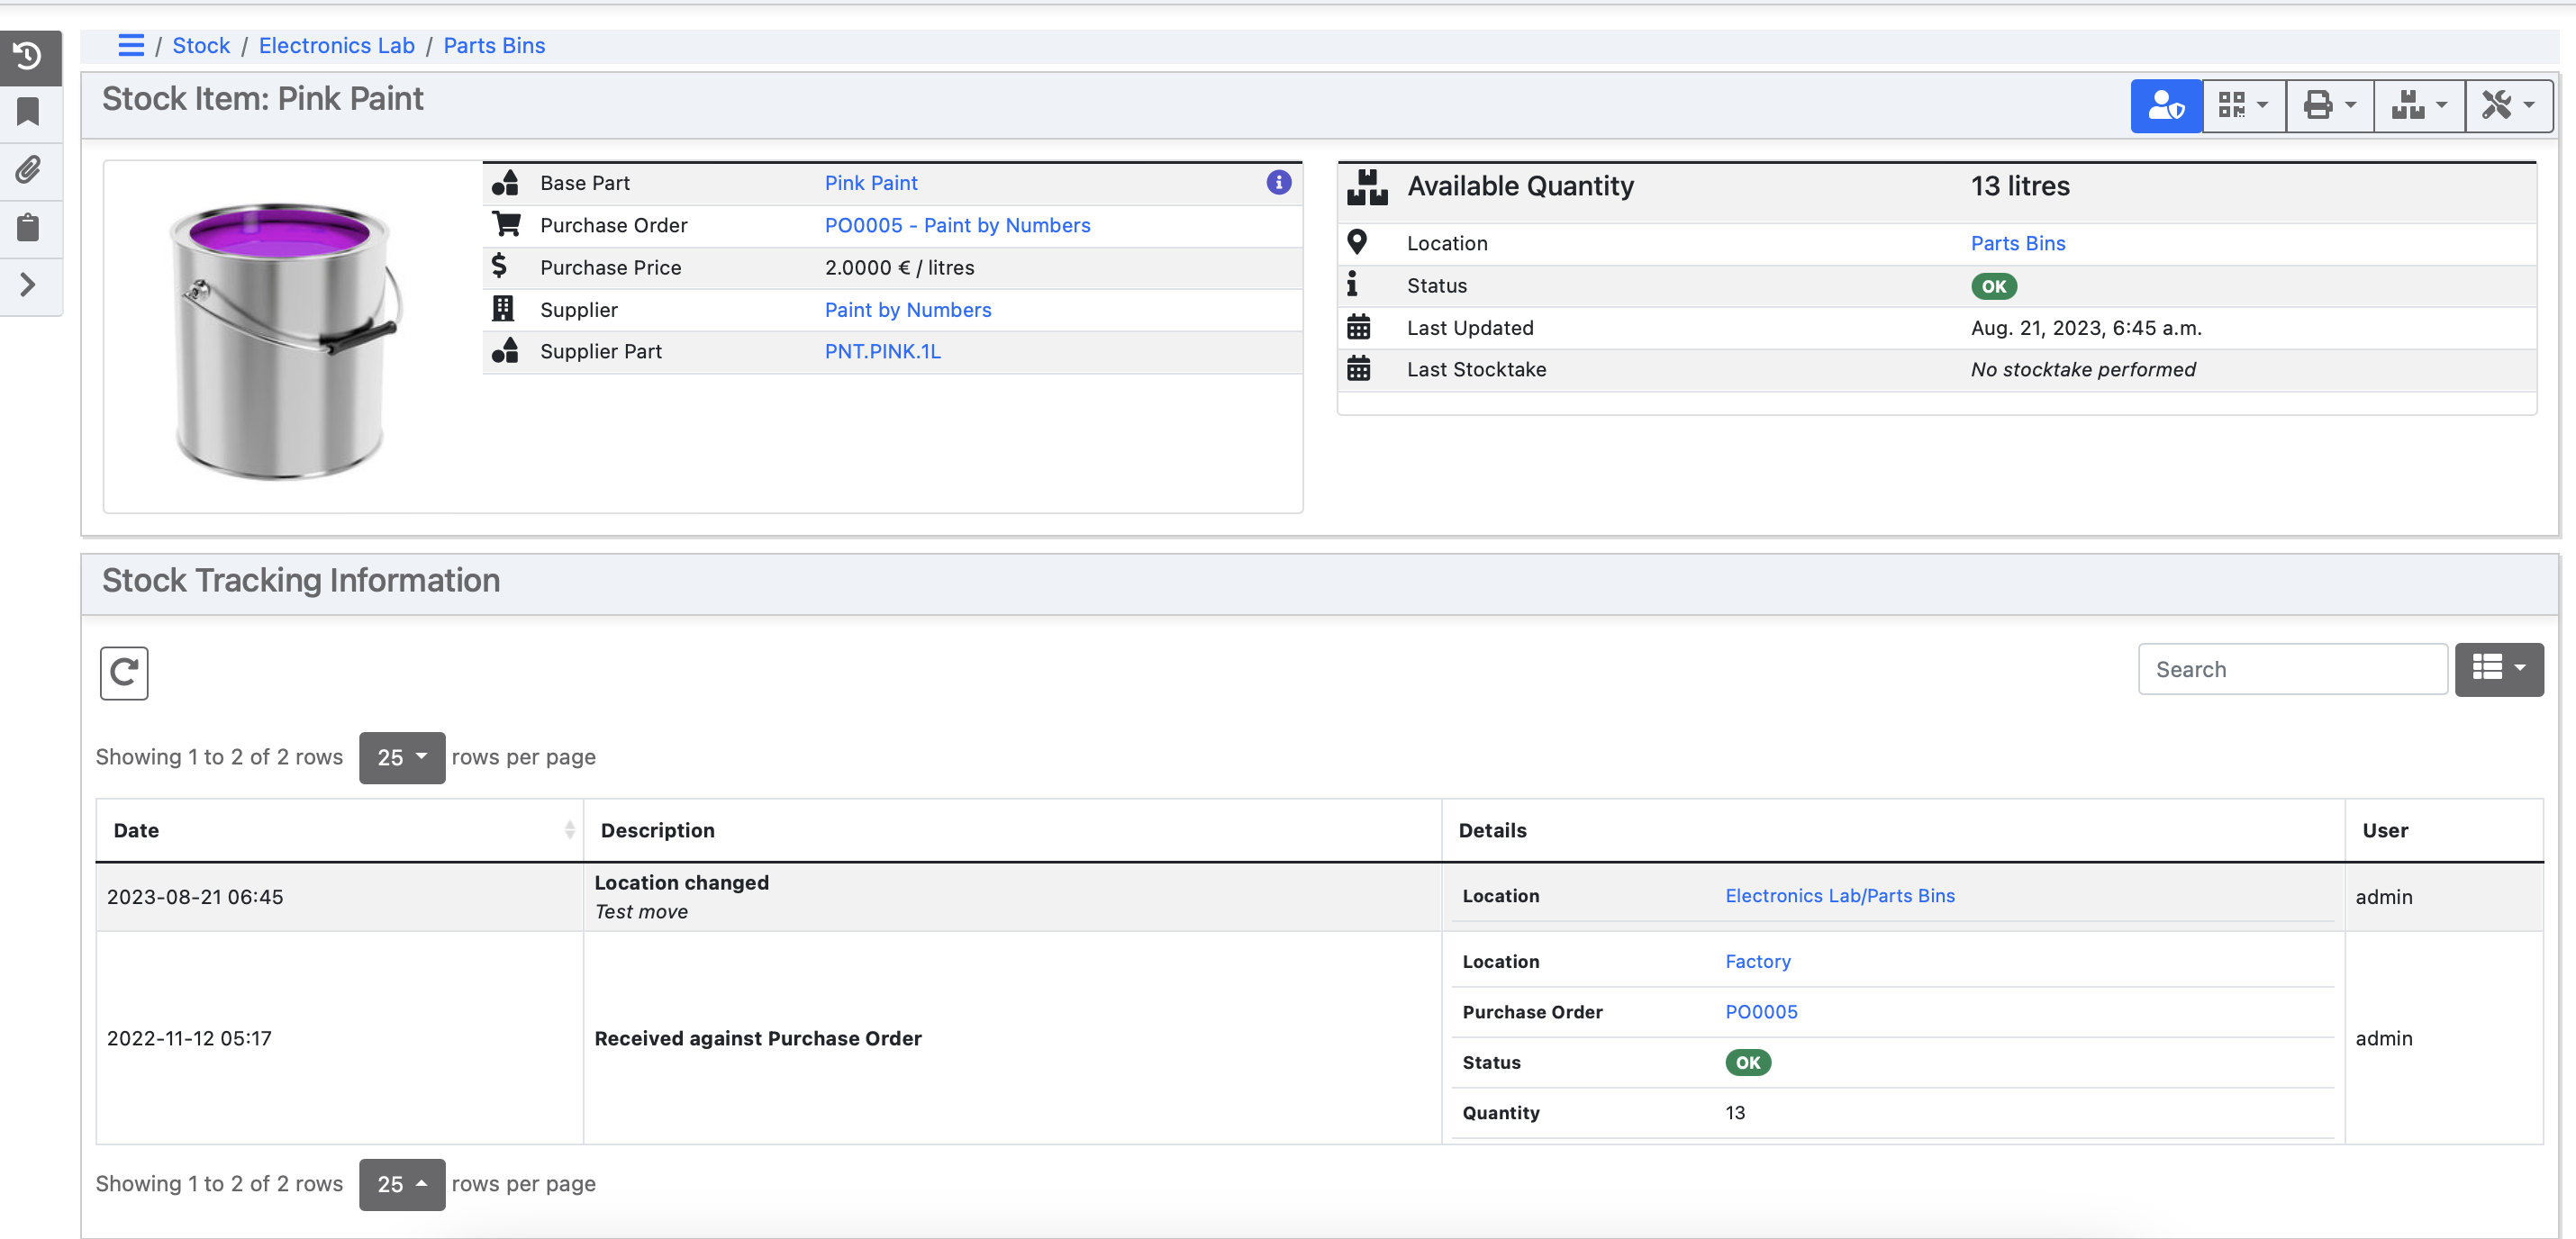This screenshot has width=2576, height=1239.
Task: Click the dollar sign Purchase Price icon
Action: point(499,266)
